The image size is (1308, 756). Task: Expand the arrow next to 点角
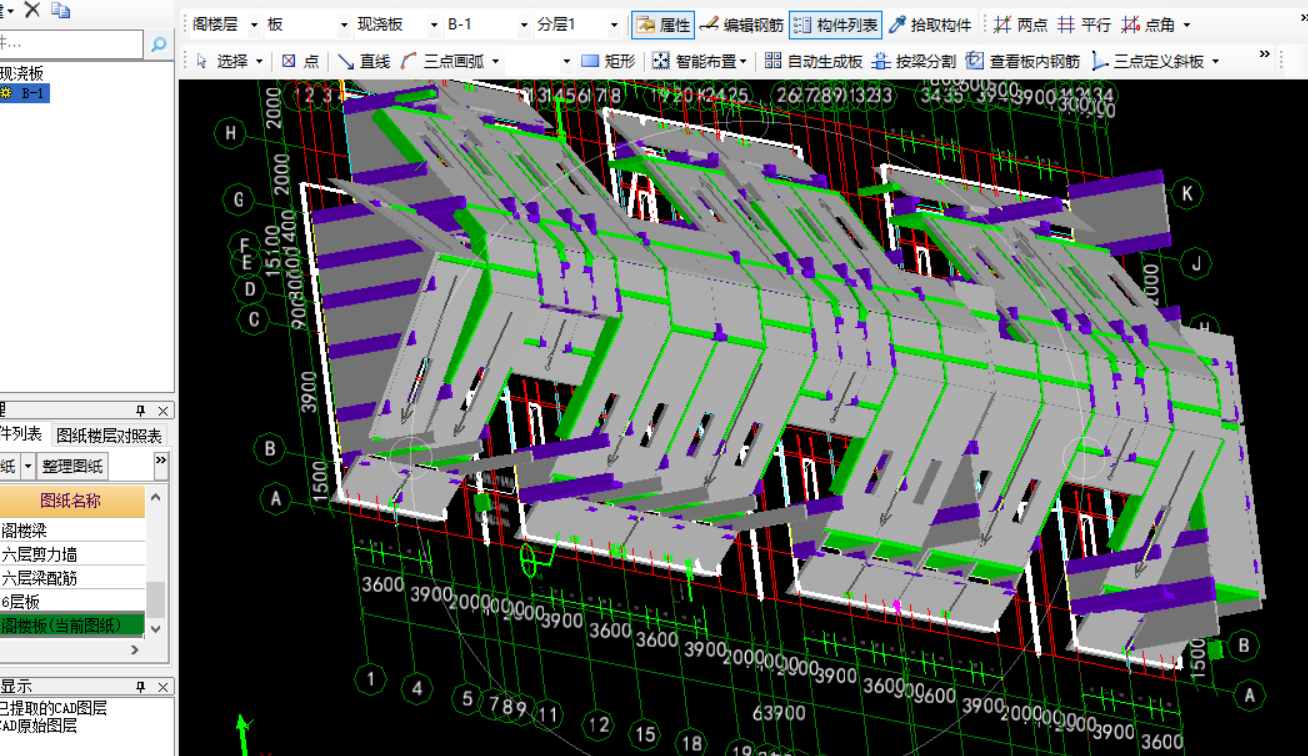[x=1187, y=25]
